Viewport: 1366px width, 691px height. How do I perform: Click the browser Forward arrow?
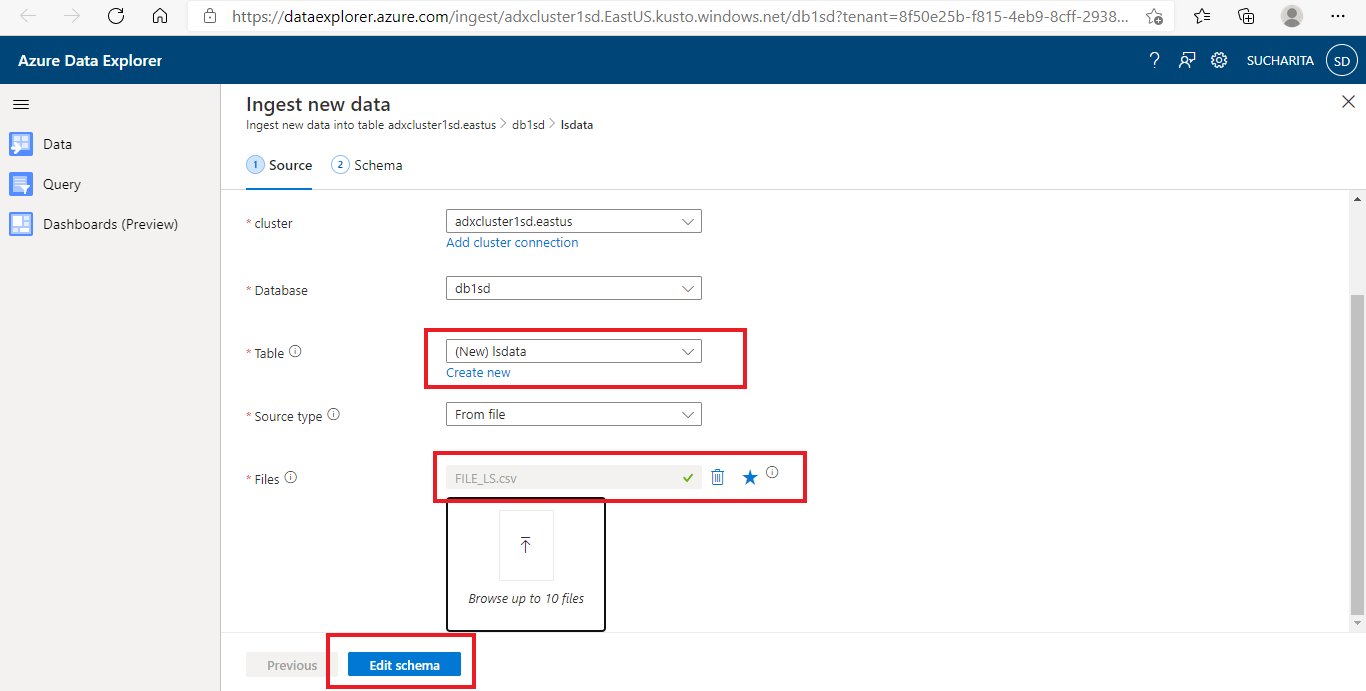(72, 16)
